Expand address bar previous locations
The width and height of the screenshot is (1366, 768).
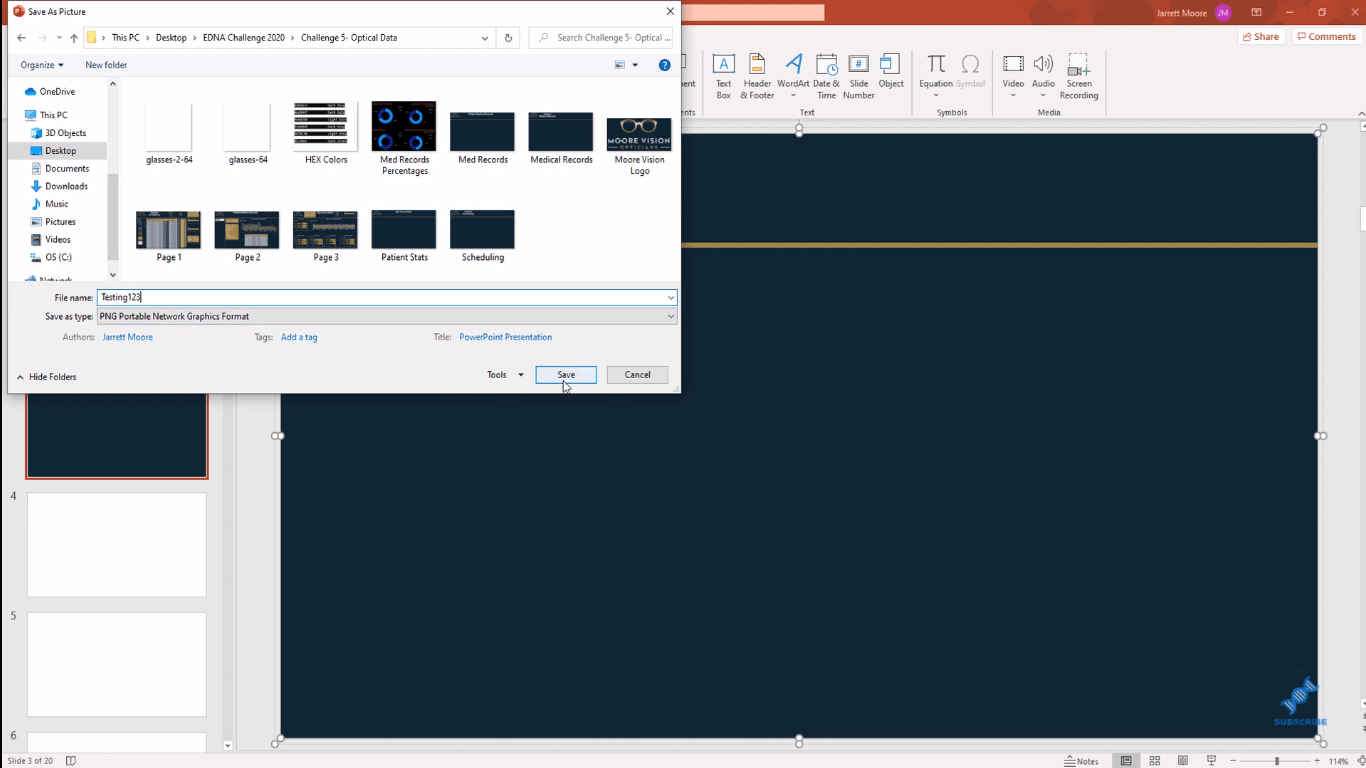pos(485,38)
